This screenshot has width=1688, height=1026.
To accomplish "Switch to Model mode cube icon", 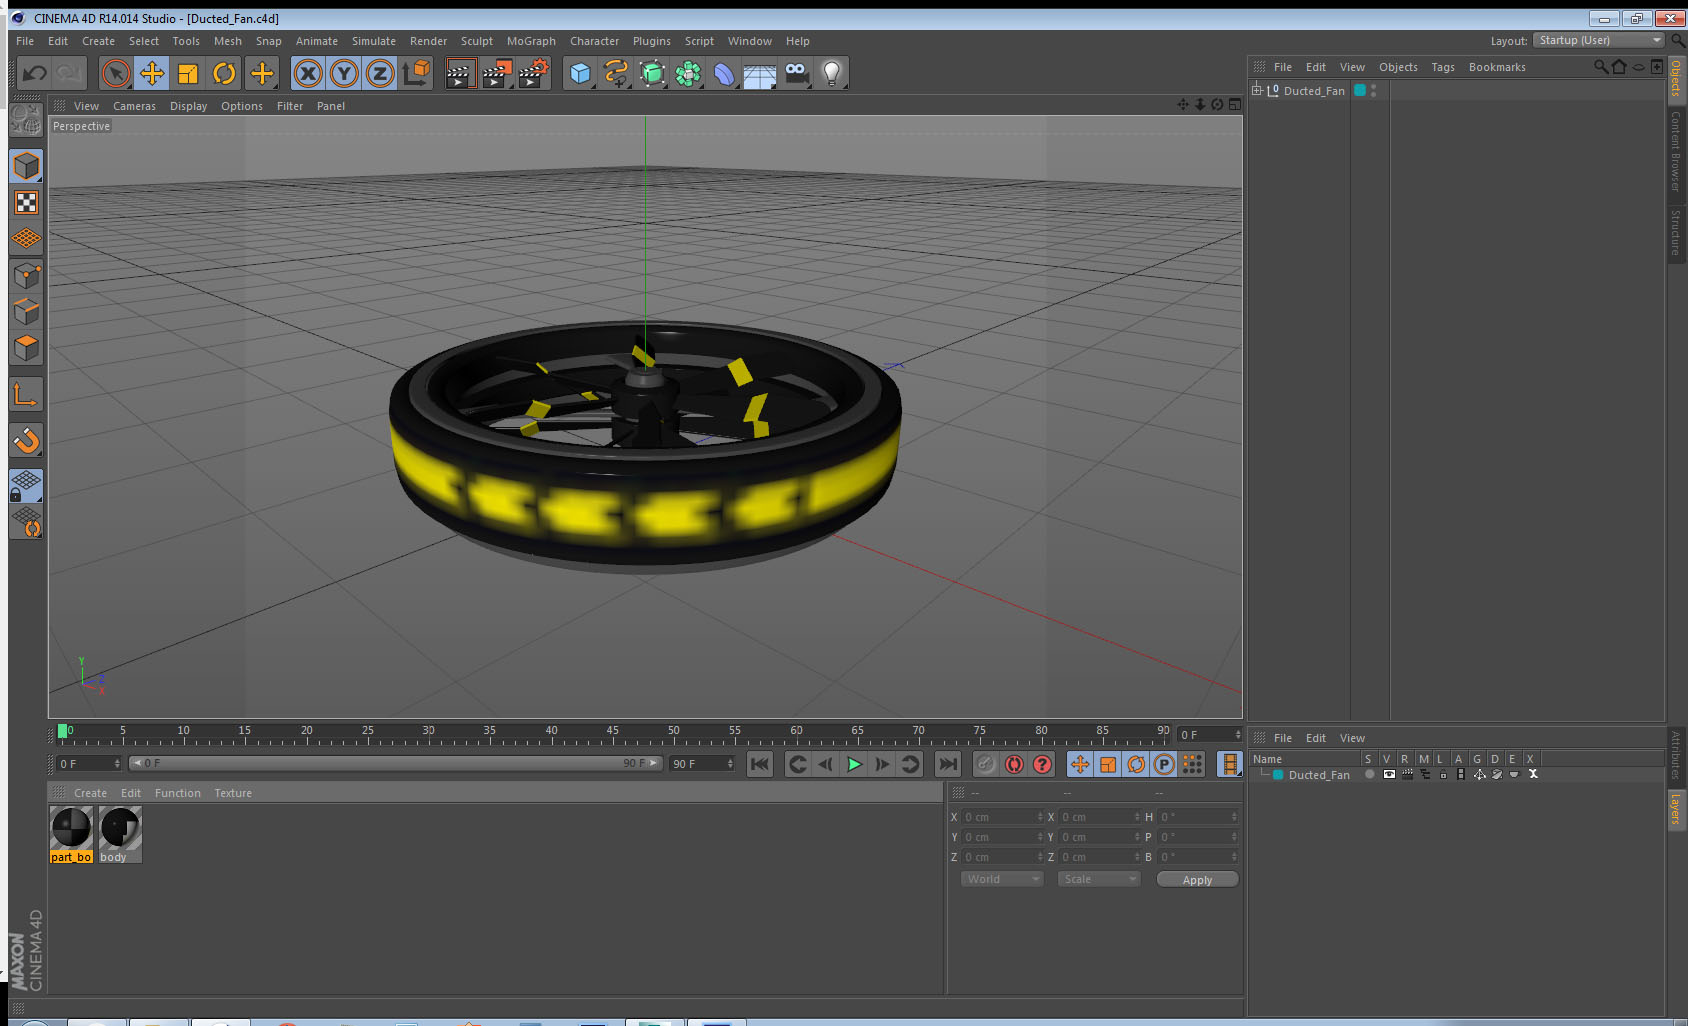I will [26, 166].
